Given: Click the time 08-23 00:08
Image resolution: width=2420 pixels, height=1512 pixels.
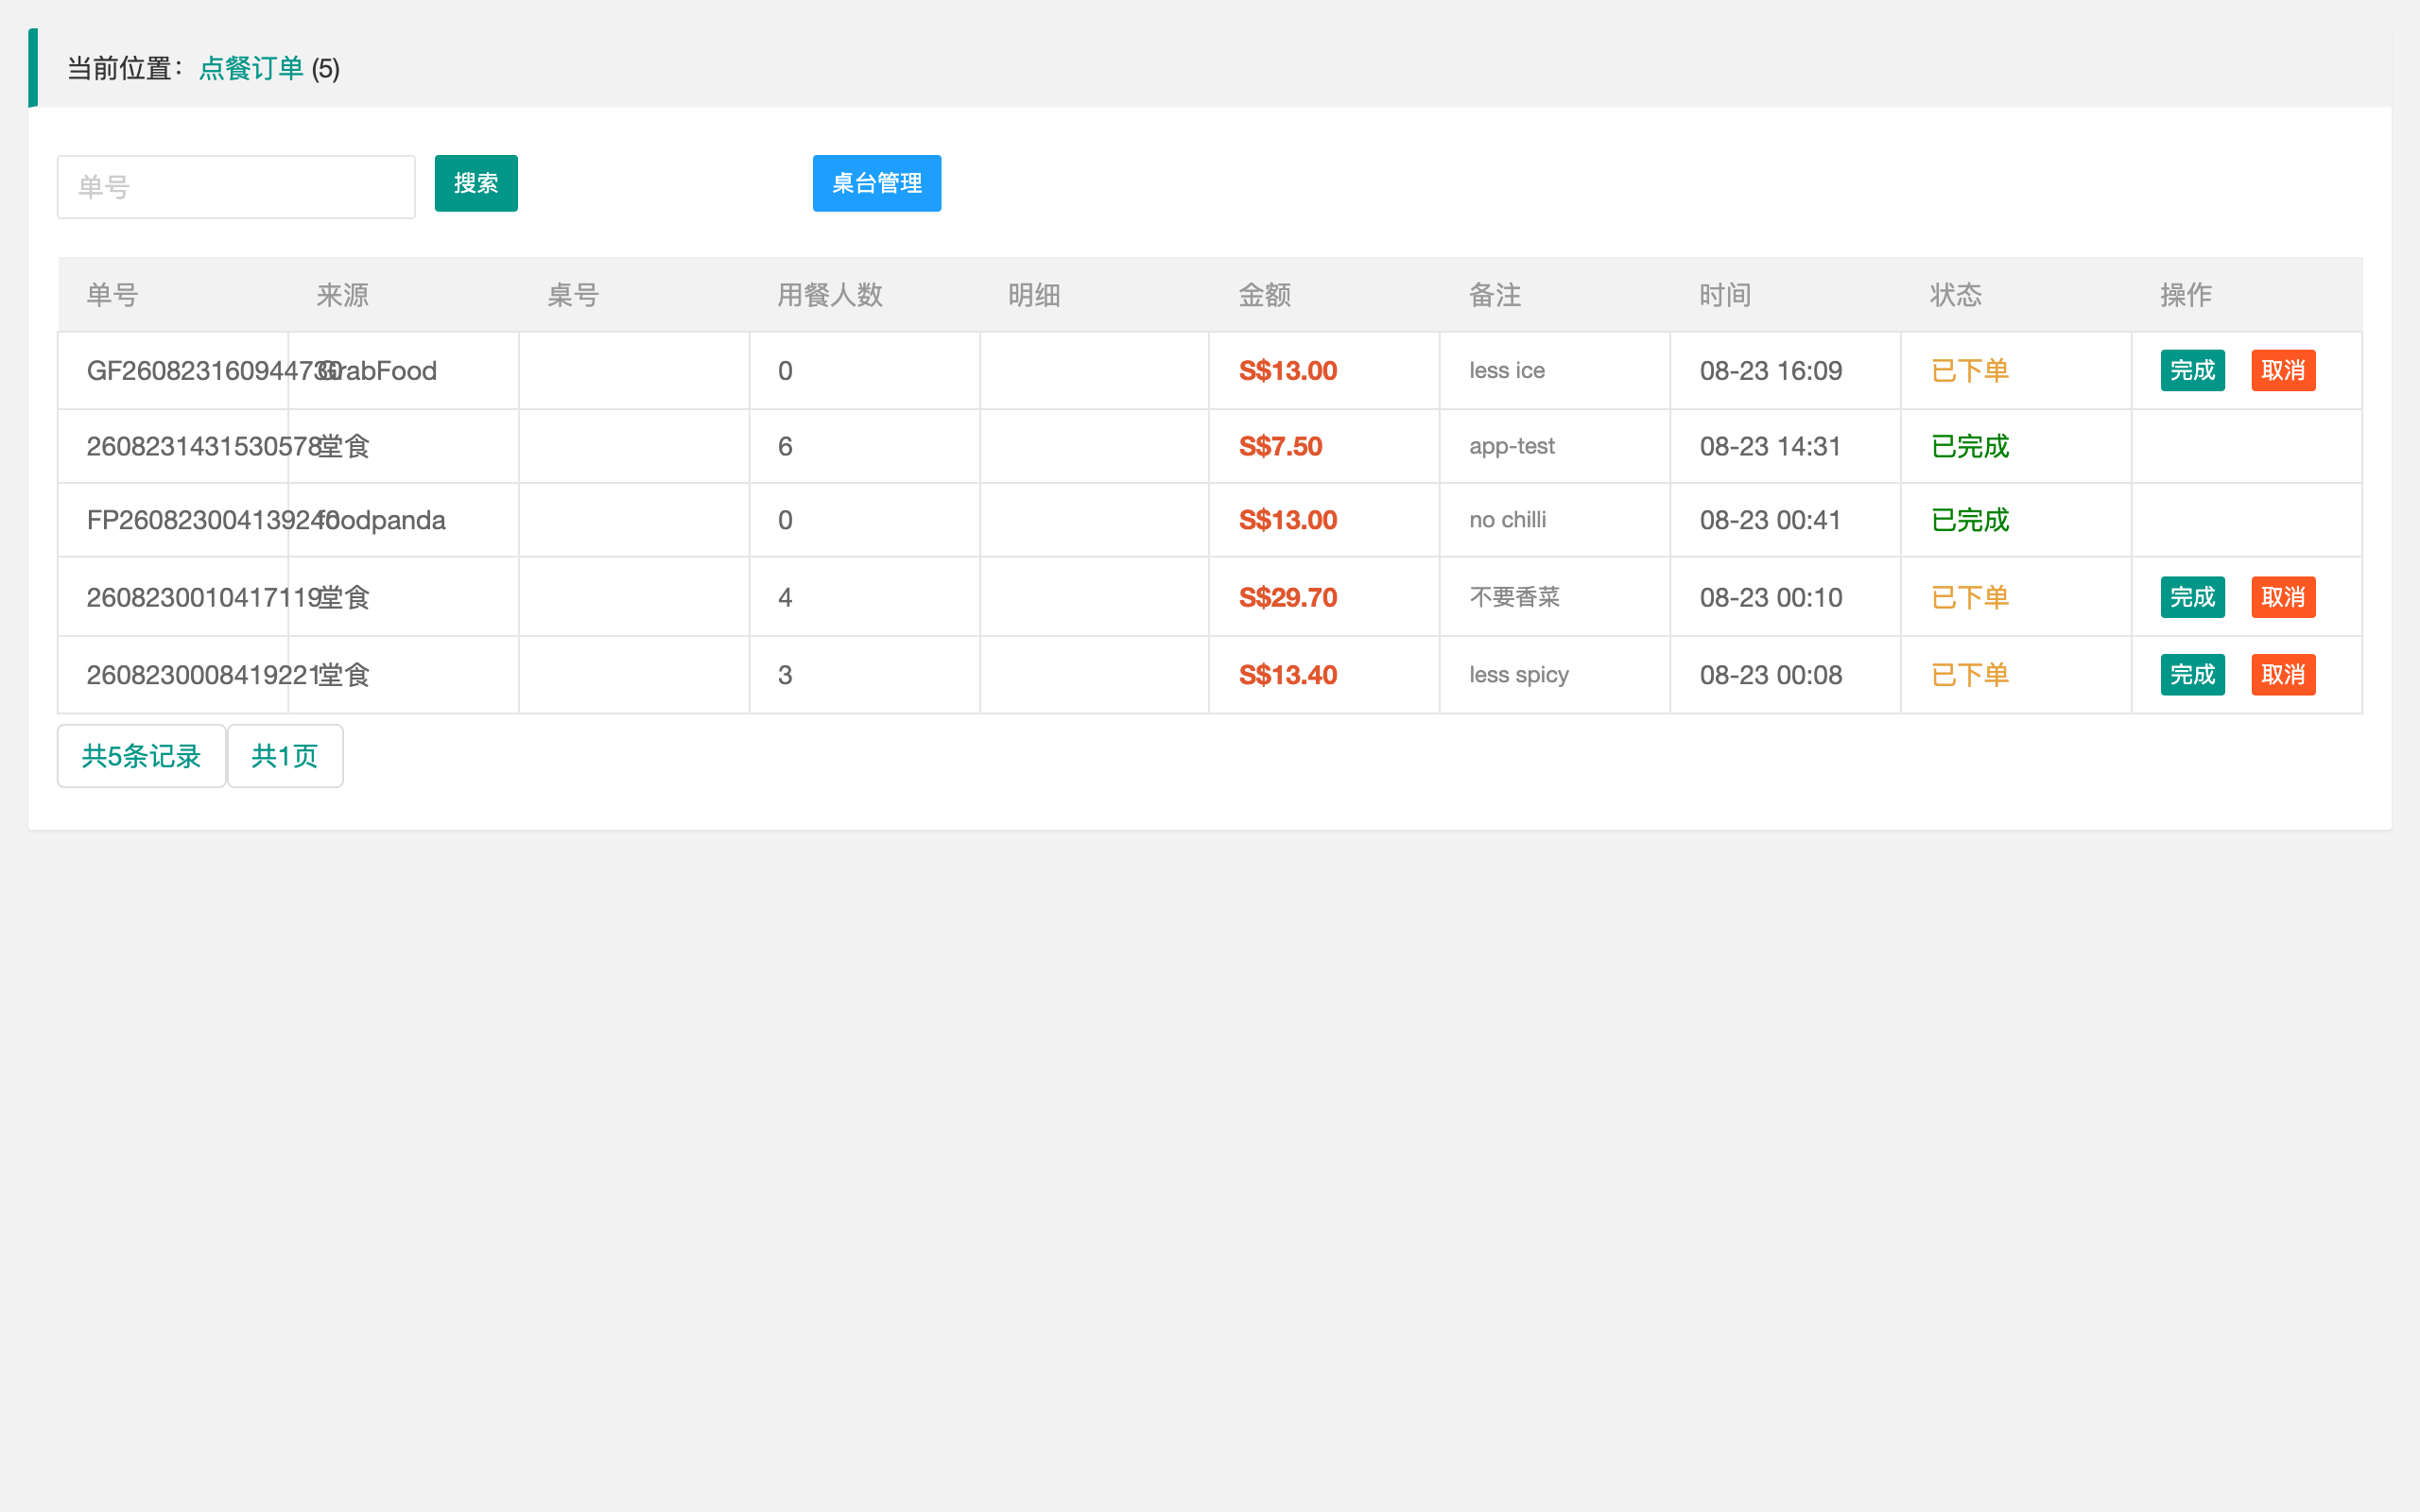Looking at the screenshot, I should pyautogui.click(x=1771, y=675).
